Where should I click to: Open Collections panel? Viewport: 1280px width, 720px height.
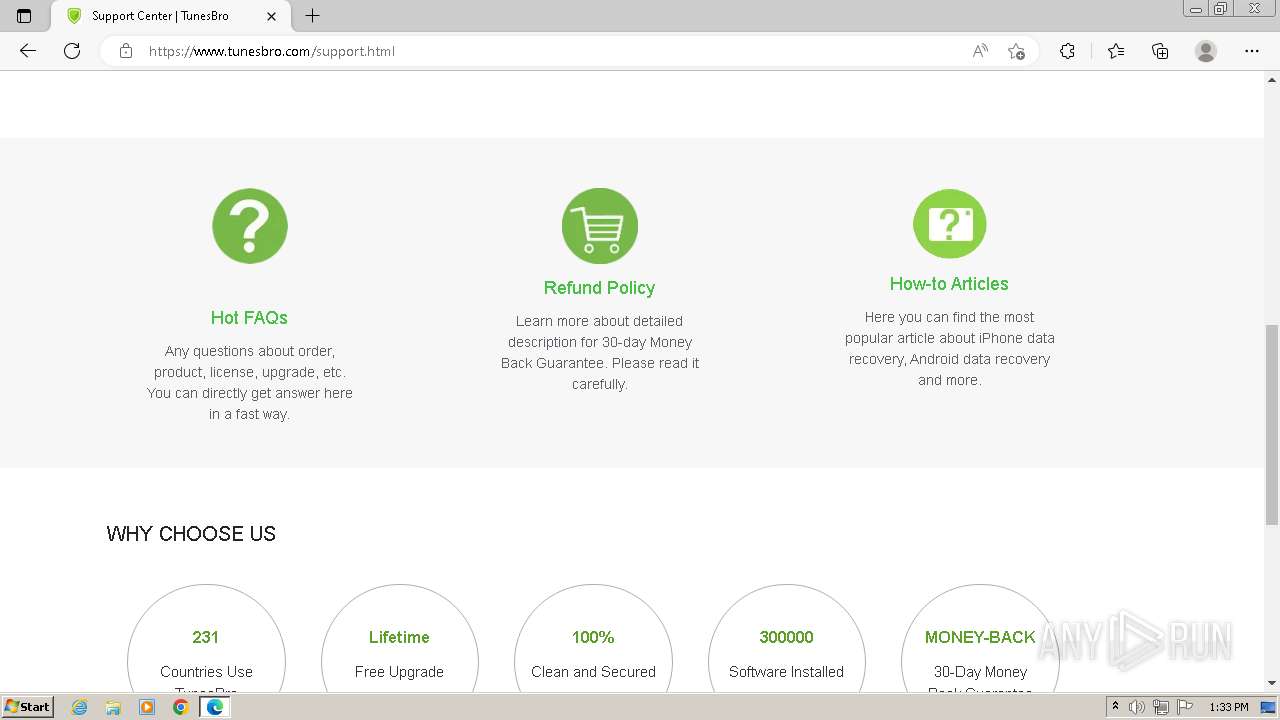click(x=1160, y=51)
